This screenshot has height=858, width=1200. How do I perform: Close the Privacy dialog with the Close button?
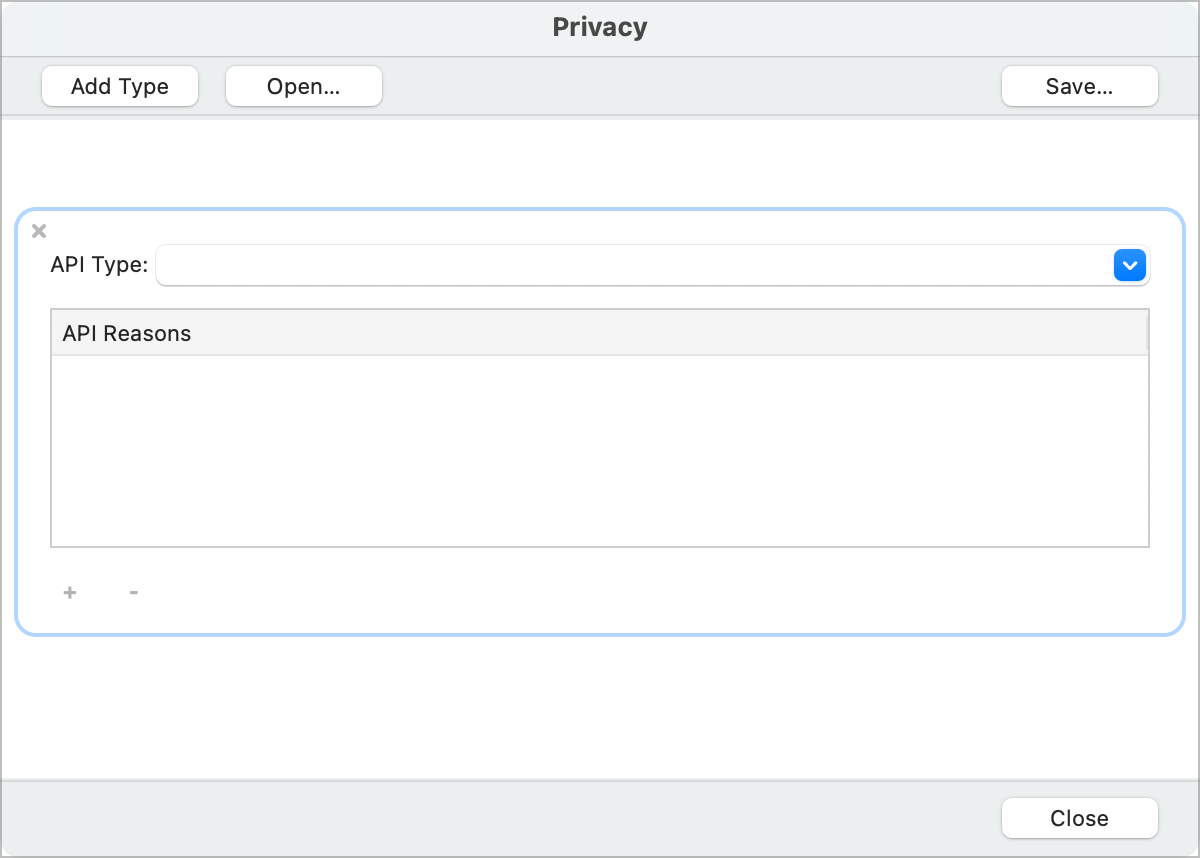(1079, 818)
